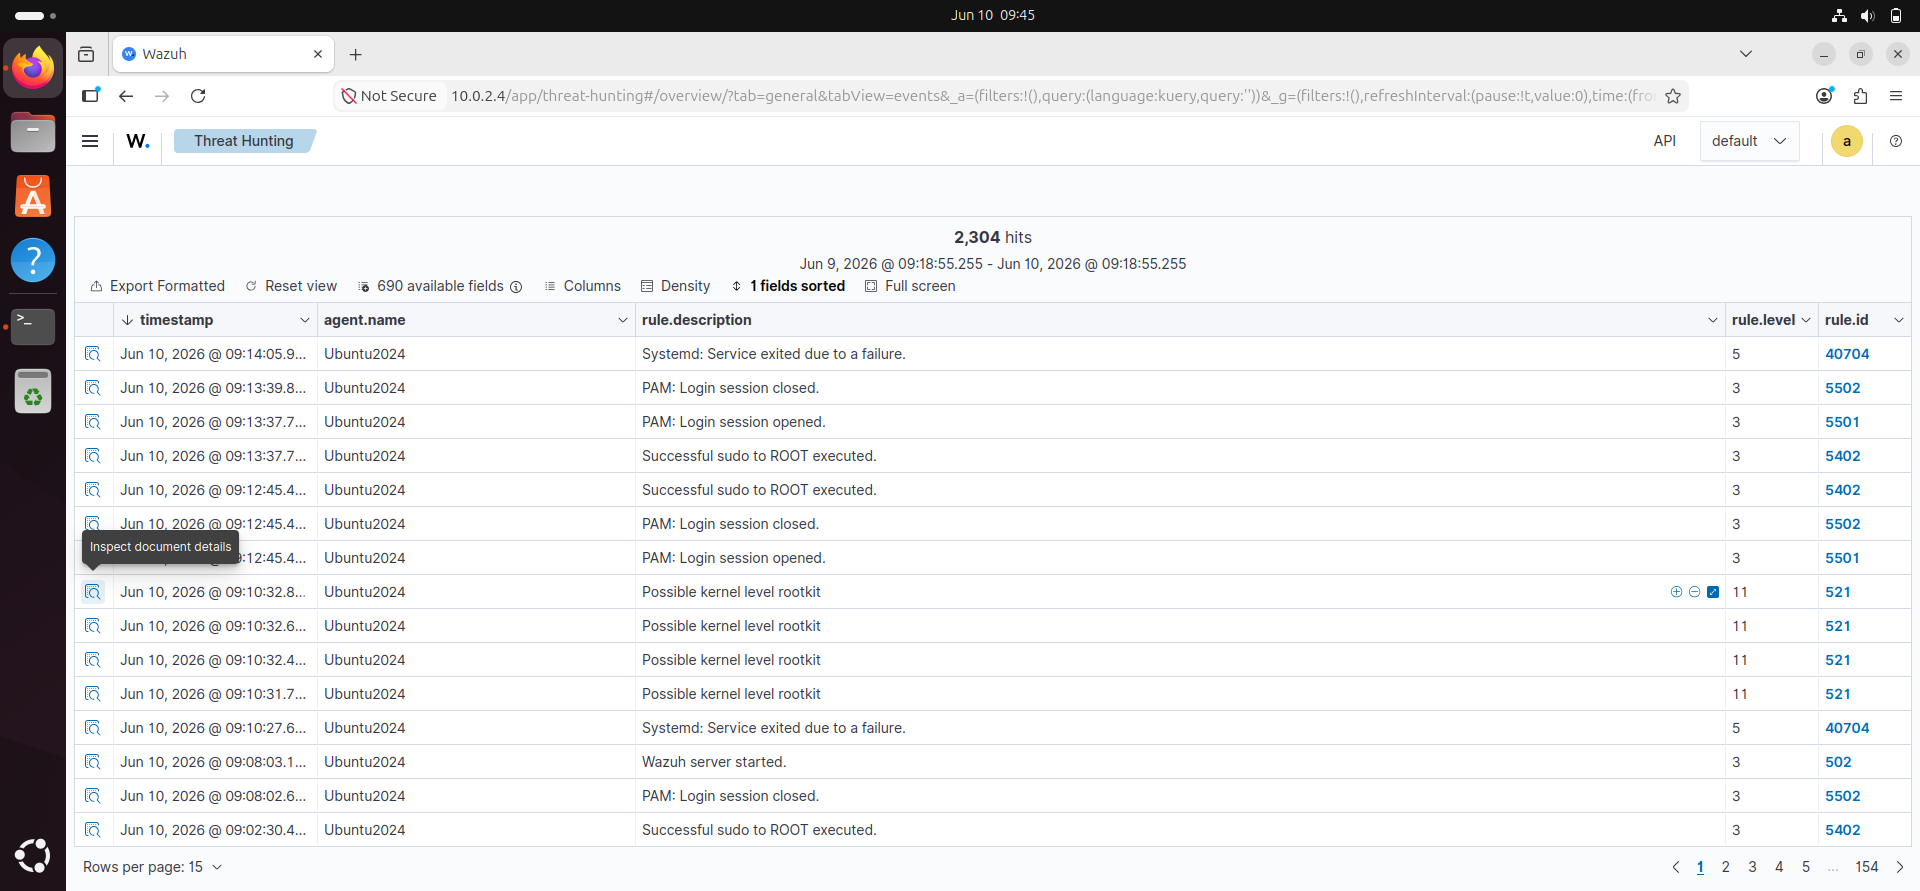Screen dimensions: 1920x891
Task: Switch to the Threat Hunting breadcrumb tab
Action: point(244,141)
